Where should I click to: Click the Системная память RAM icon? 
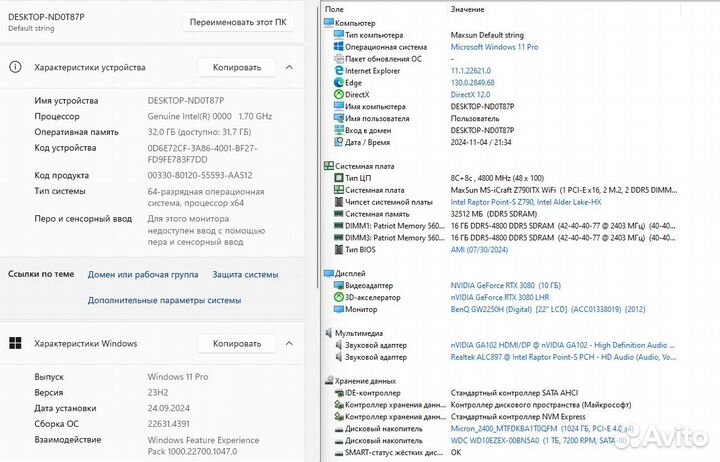[339, 214]
